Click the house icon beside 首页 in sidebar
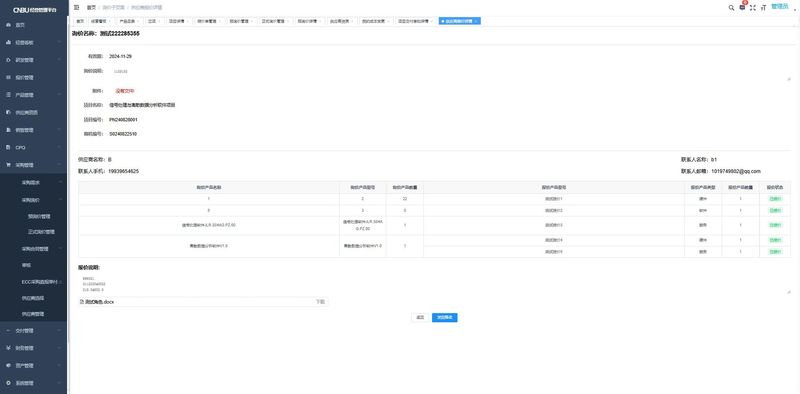The width and height of the screenshot is (800, 394). tap(8, 25)
